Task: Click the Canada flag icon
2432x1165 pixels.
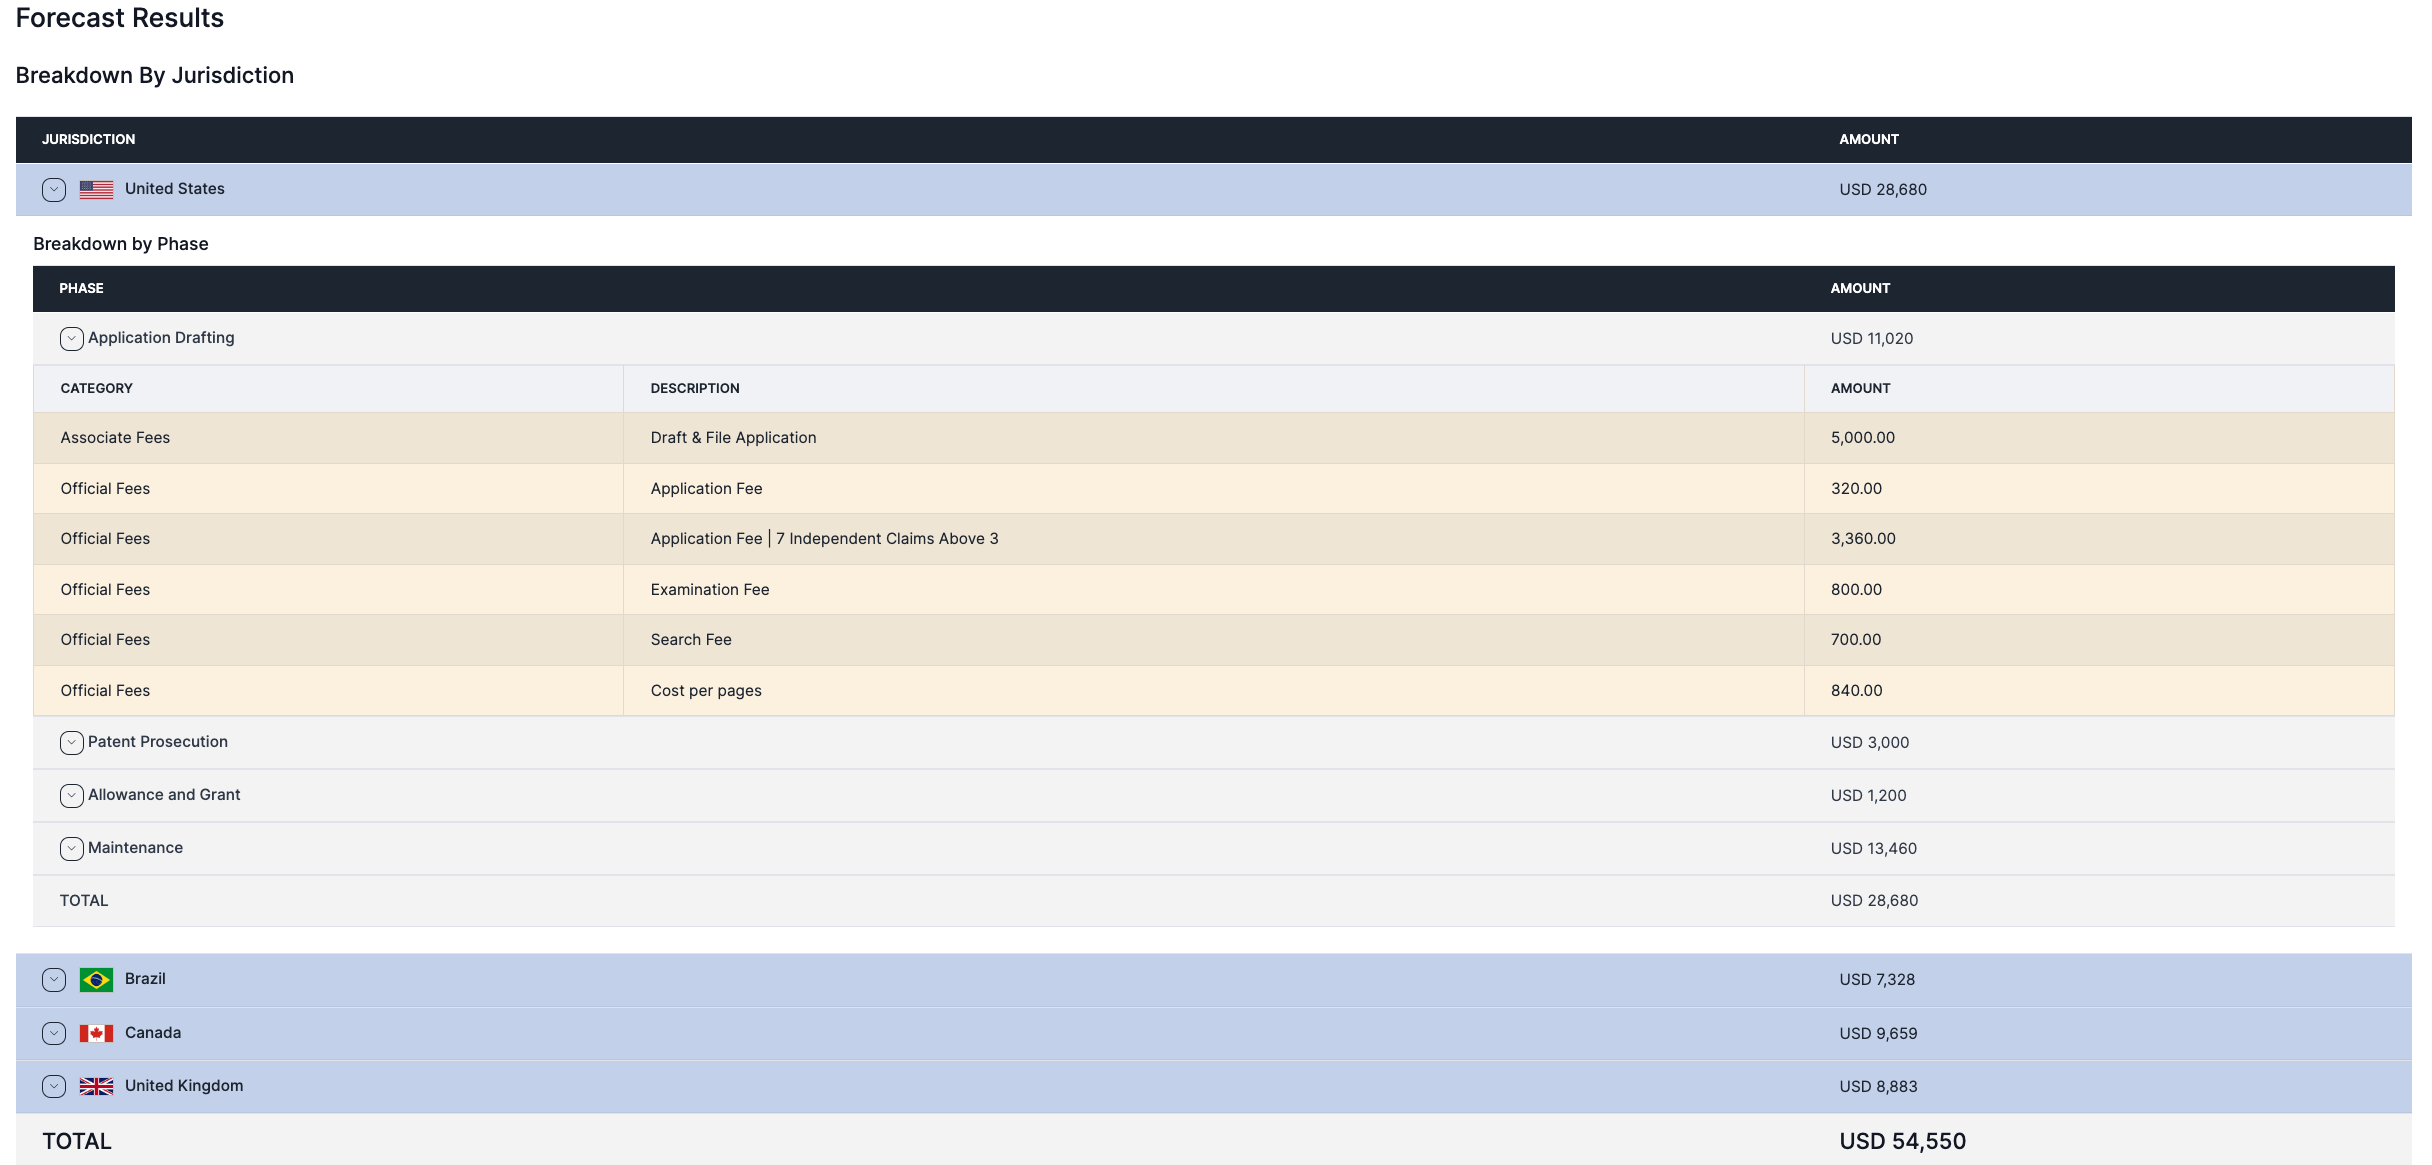Action: pyautogui.click(x=96, y=1034)
